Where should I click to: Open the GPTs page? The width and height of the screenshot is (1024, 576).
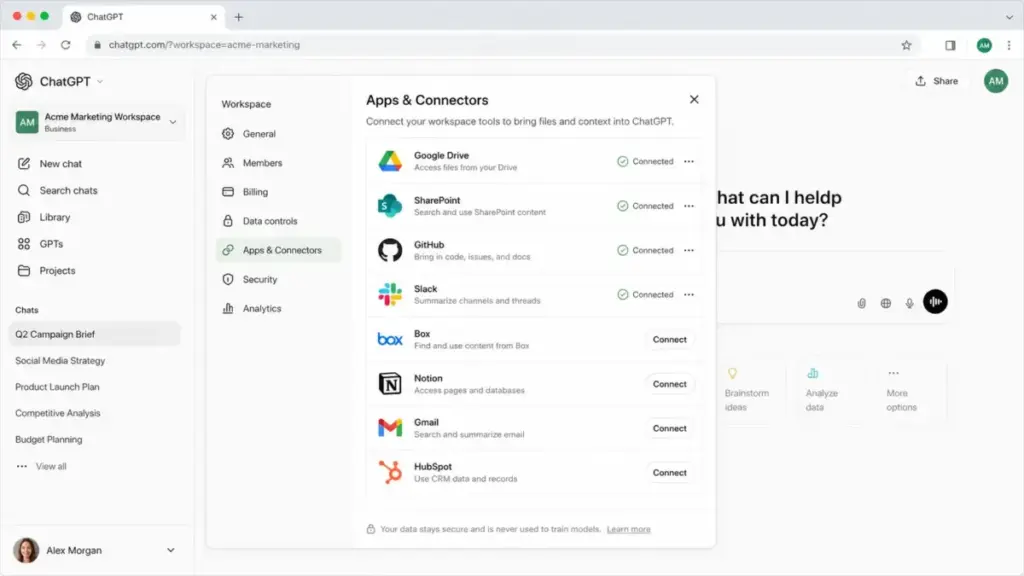point(40,244)
